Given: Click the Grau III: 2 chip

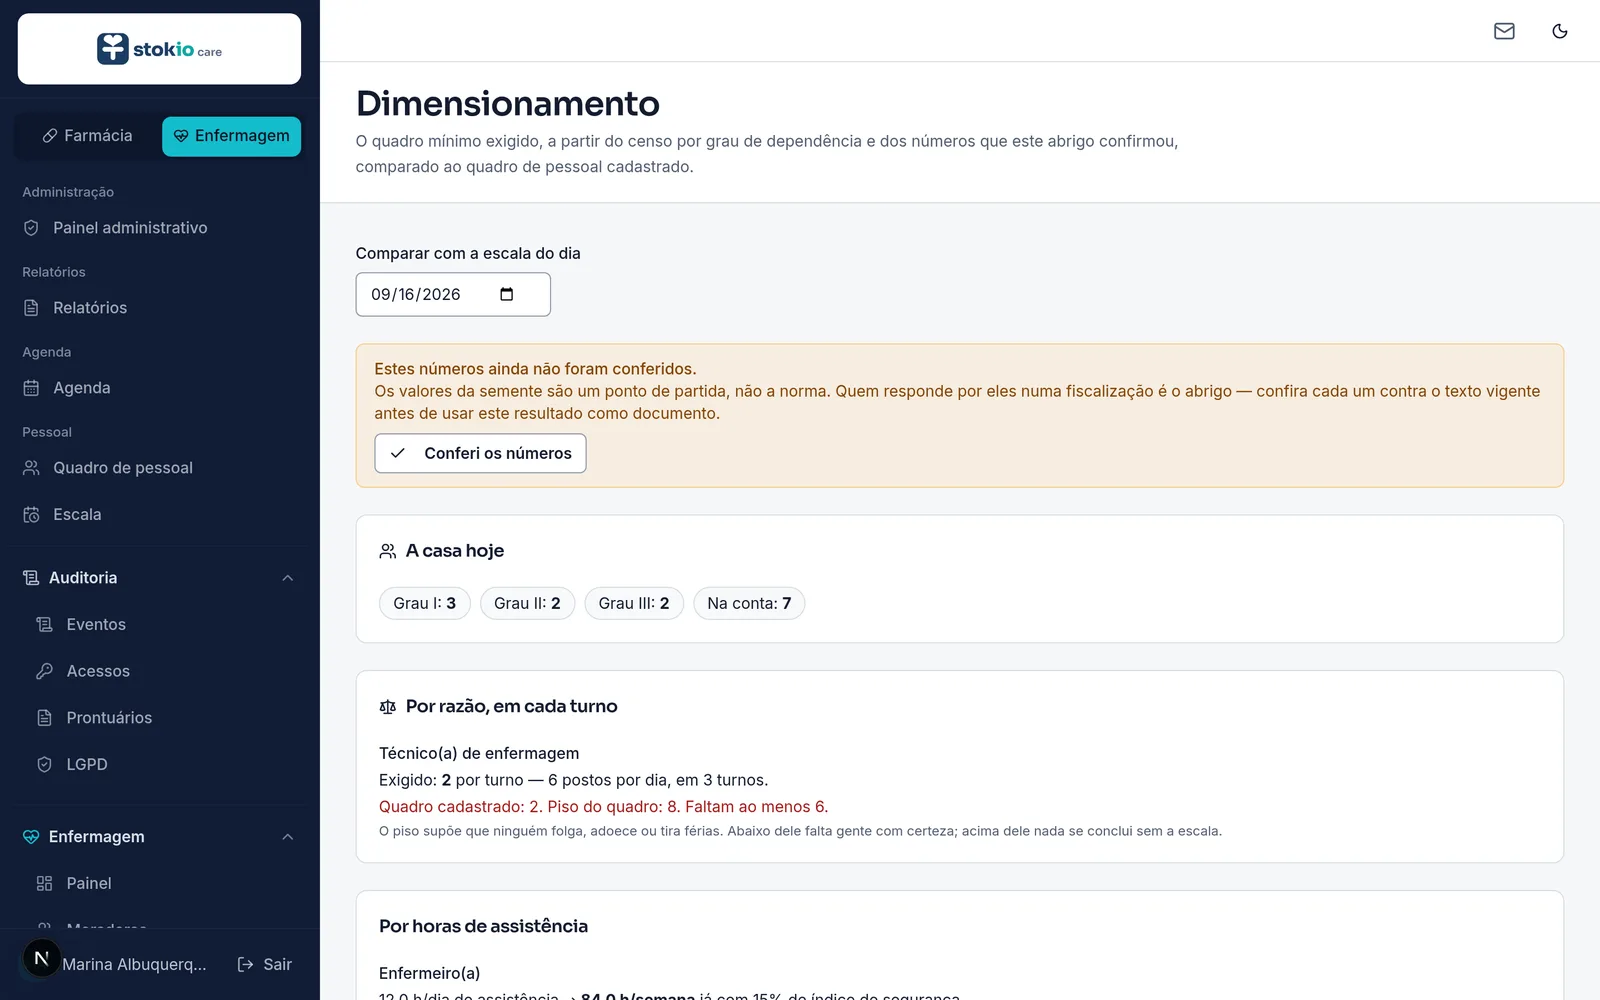Looking at the screenshot, I should [634, 603].
